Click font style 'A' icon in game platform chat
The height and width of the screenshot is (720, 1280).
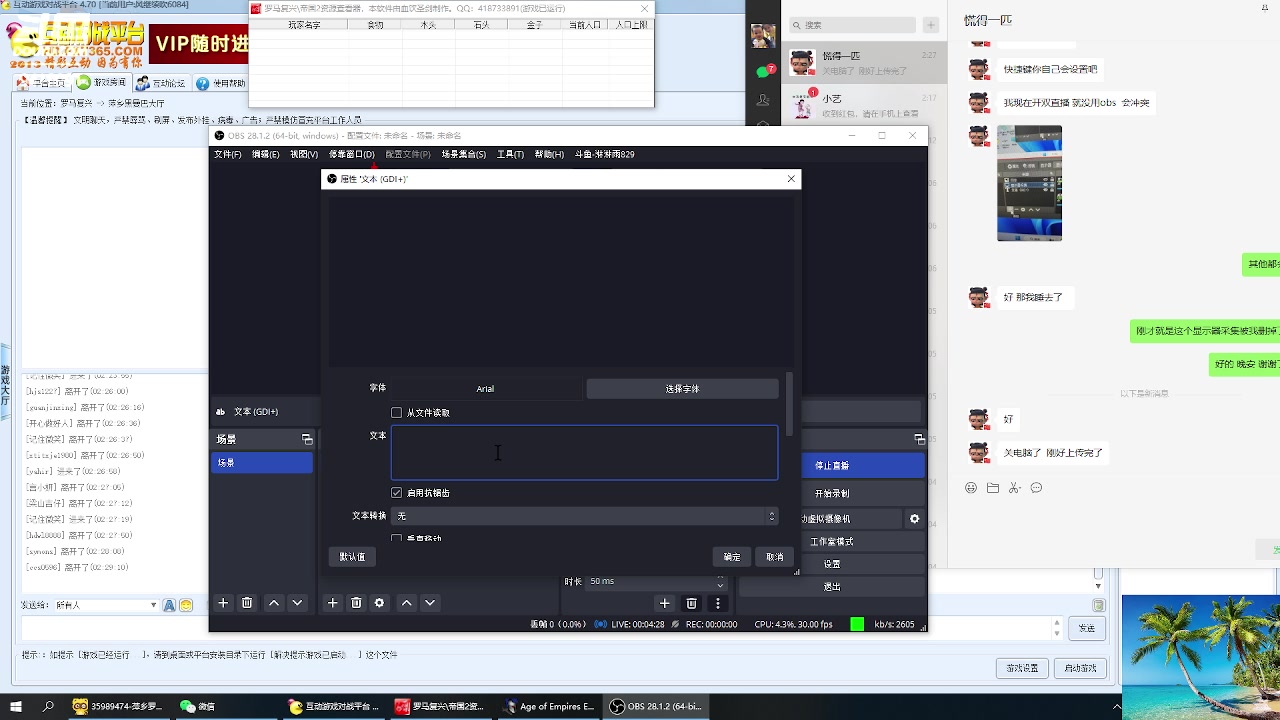pyautogui.click(x=169, y=605)
